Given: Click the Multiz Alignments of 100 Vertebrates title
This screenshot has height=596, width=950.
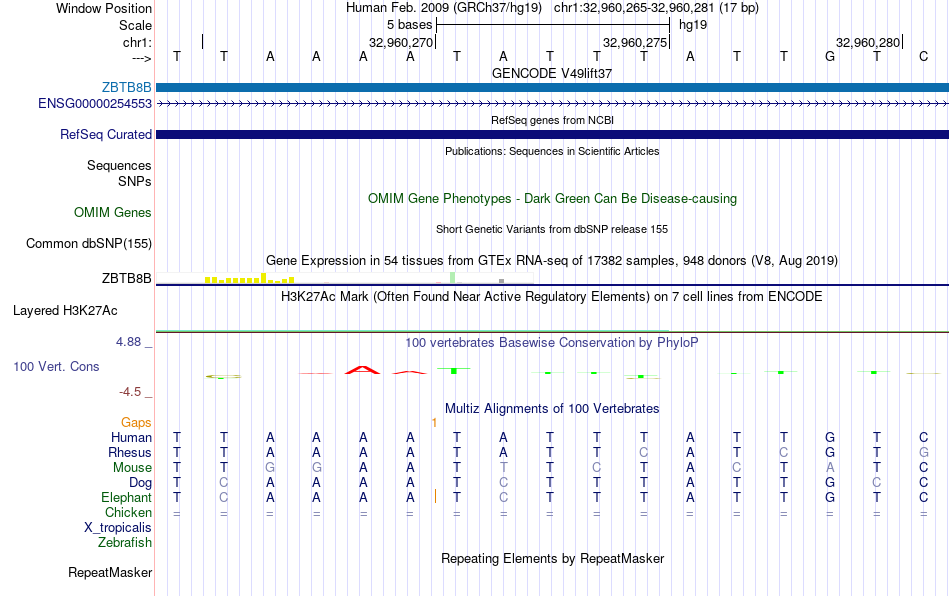Looking at the screenshot, I should (552, 409).
